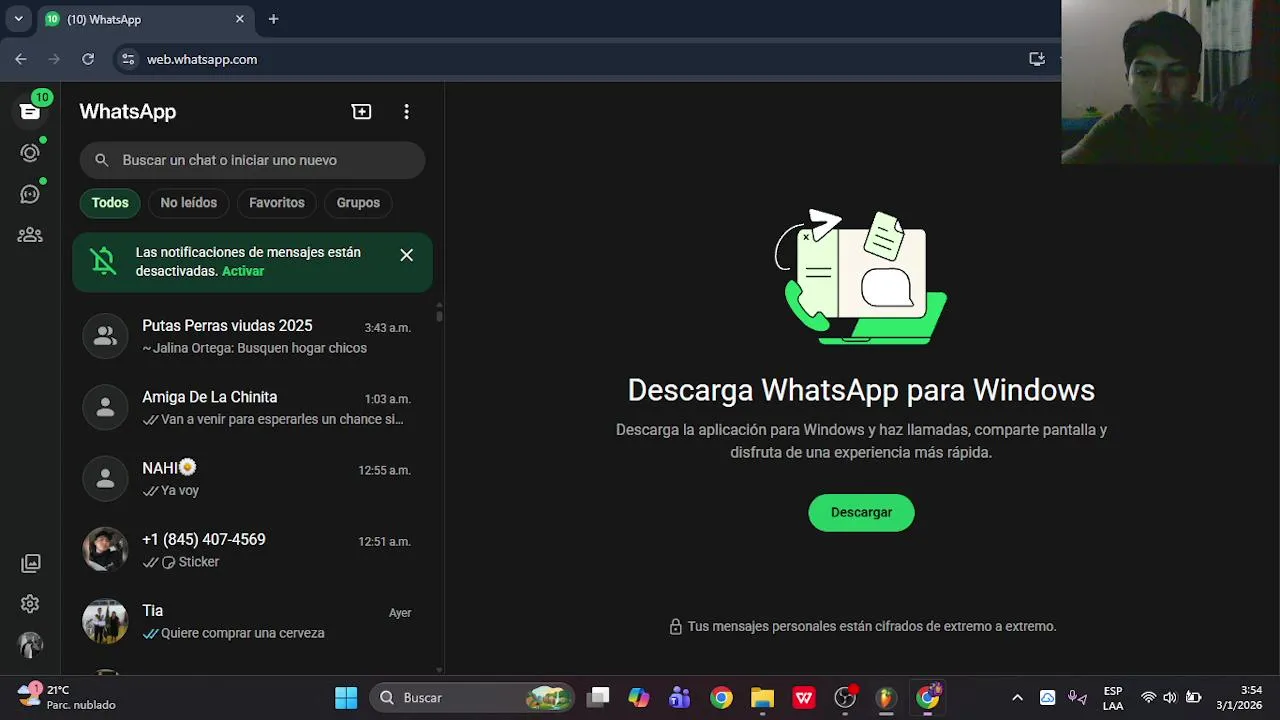Click the muted bell notification icon
This screenshot has height=720, width=1280.
[x=103, y=261]
